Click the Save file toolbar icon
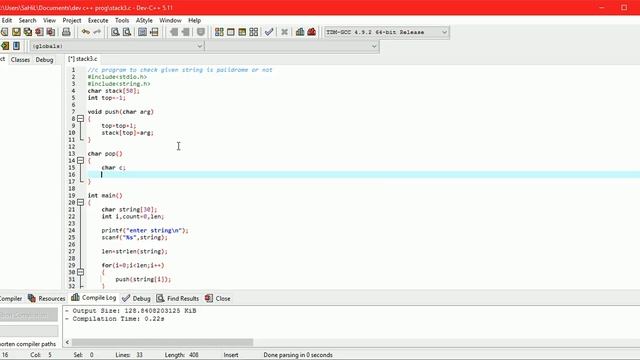This screenshot has height=360, width=640. [16, 32]
